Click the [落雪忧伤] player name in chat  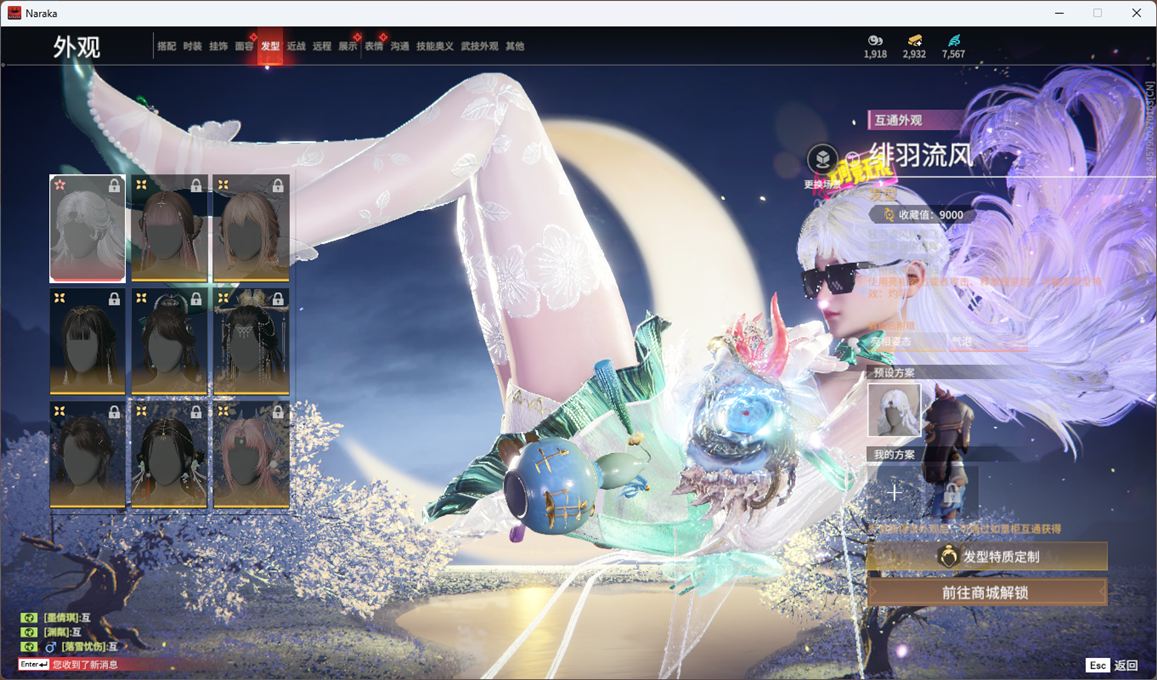point(83,647)
